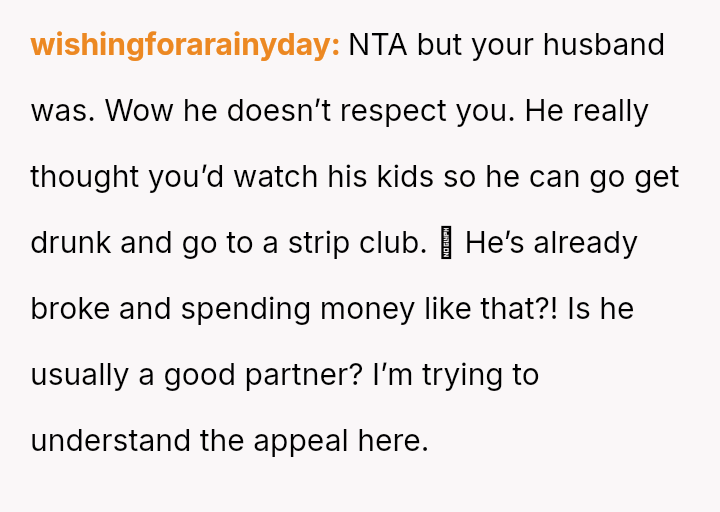Click the word "Wow" in the comment

pos(139,111)
